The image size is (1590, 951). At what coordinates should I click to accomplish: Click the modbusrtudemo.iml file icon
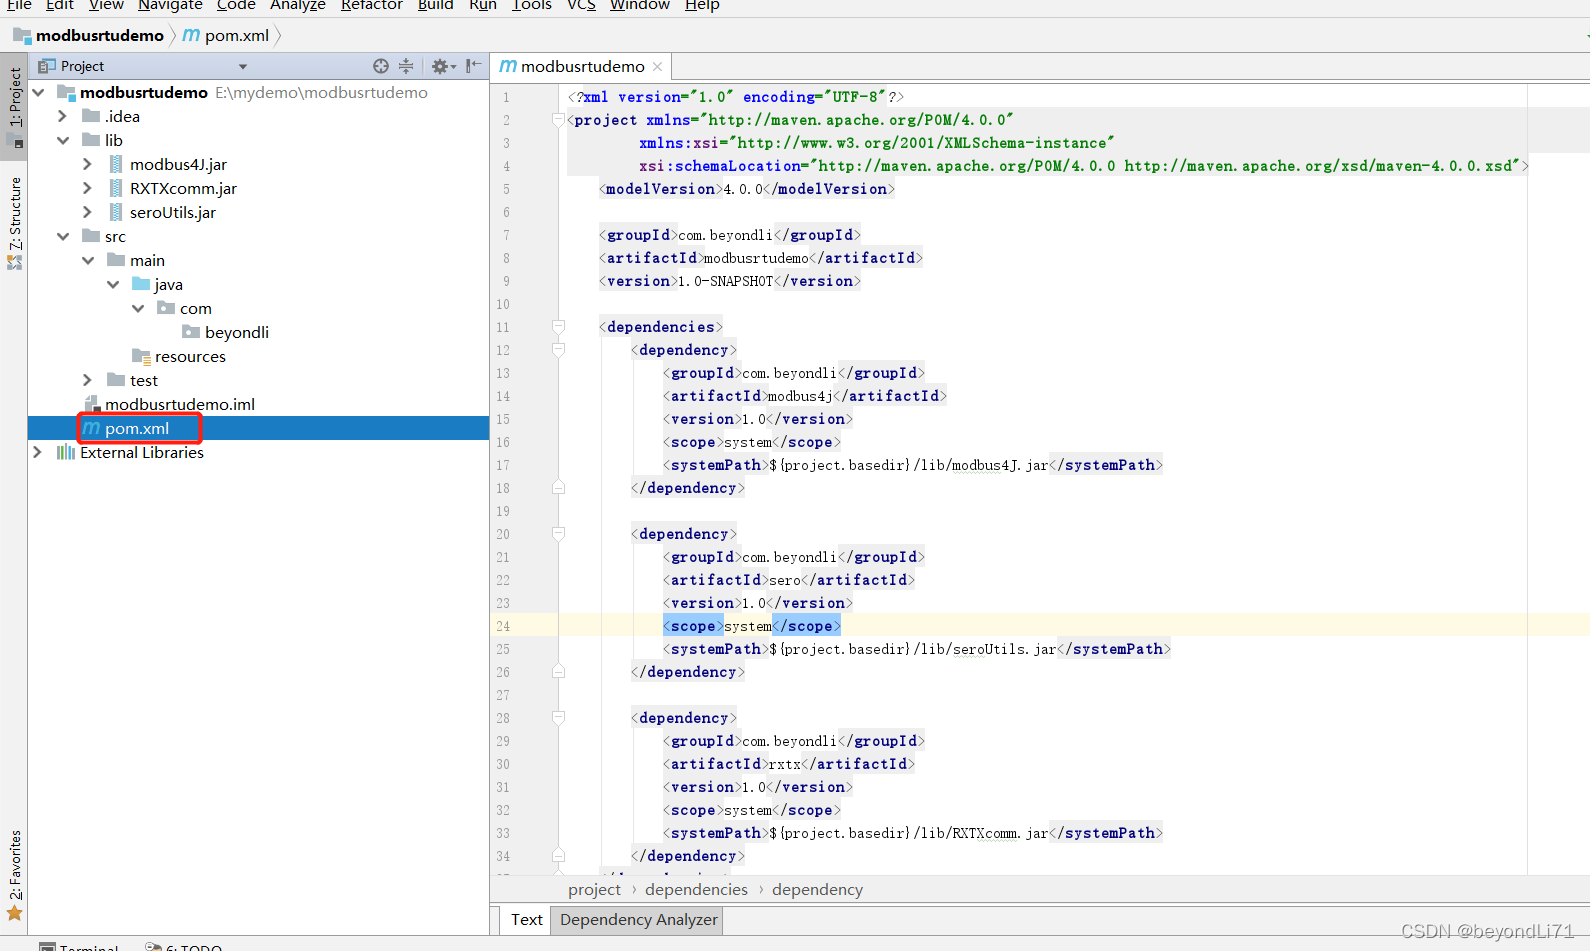(x=92, y=404)
